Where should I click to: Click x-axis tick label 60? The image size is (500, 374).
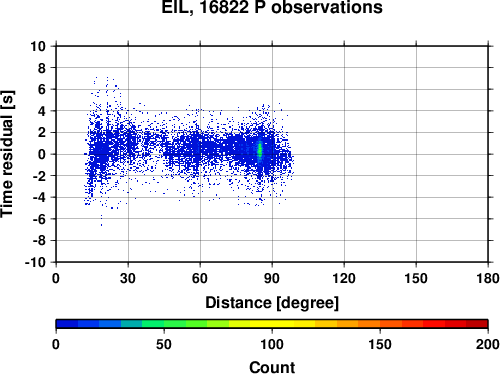tap(200, 278)
